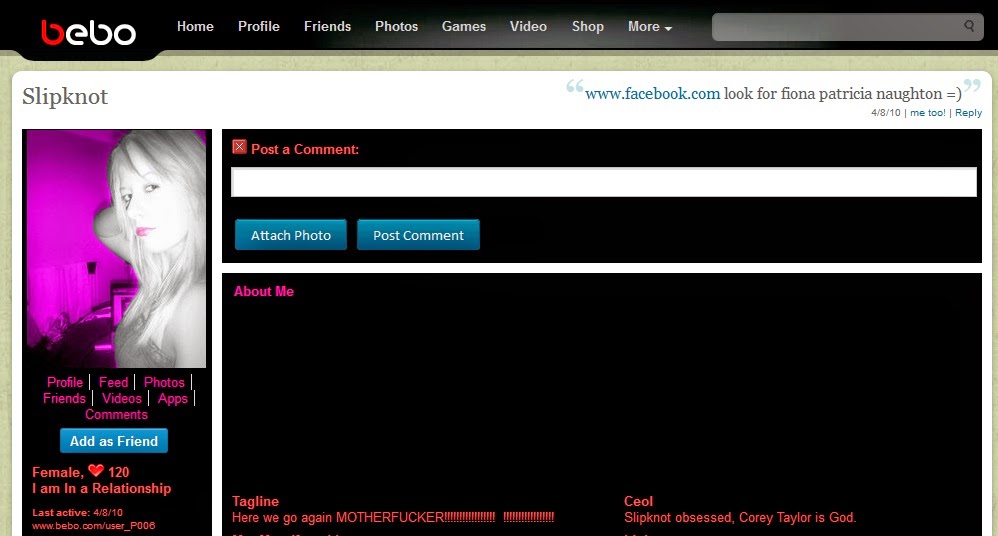Open the pink Videos link
This screenshot has height=536, width=998.
pyautogui.click(x=122, y=398)
